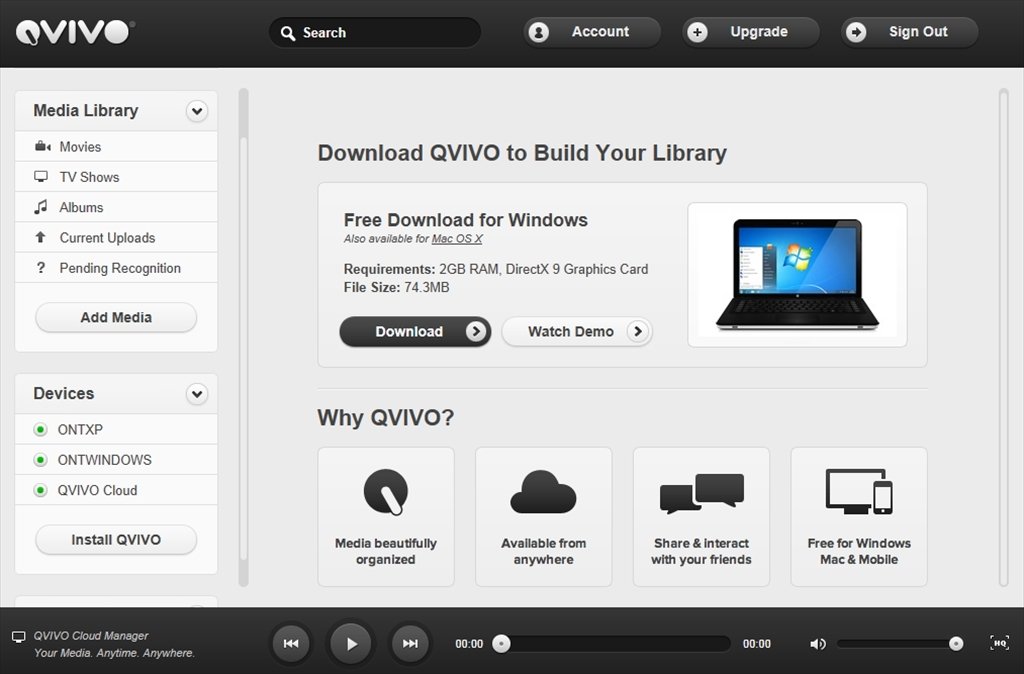Open the Movies library section
The image size is (1024, 674).
(116, 146)
